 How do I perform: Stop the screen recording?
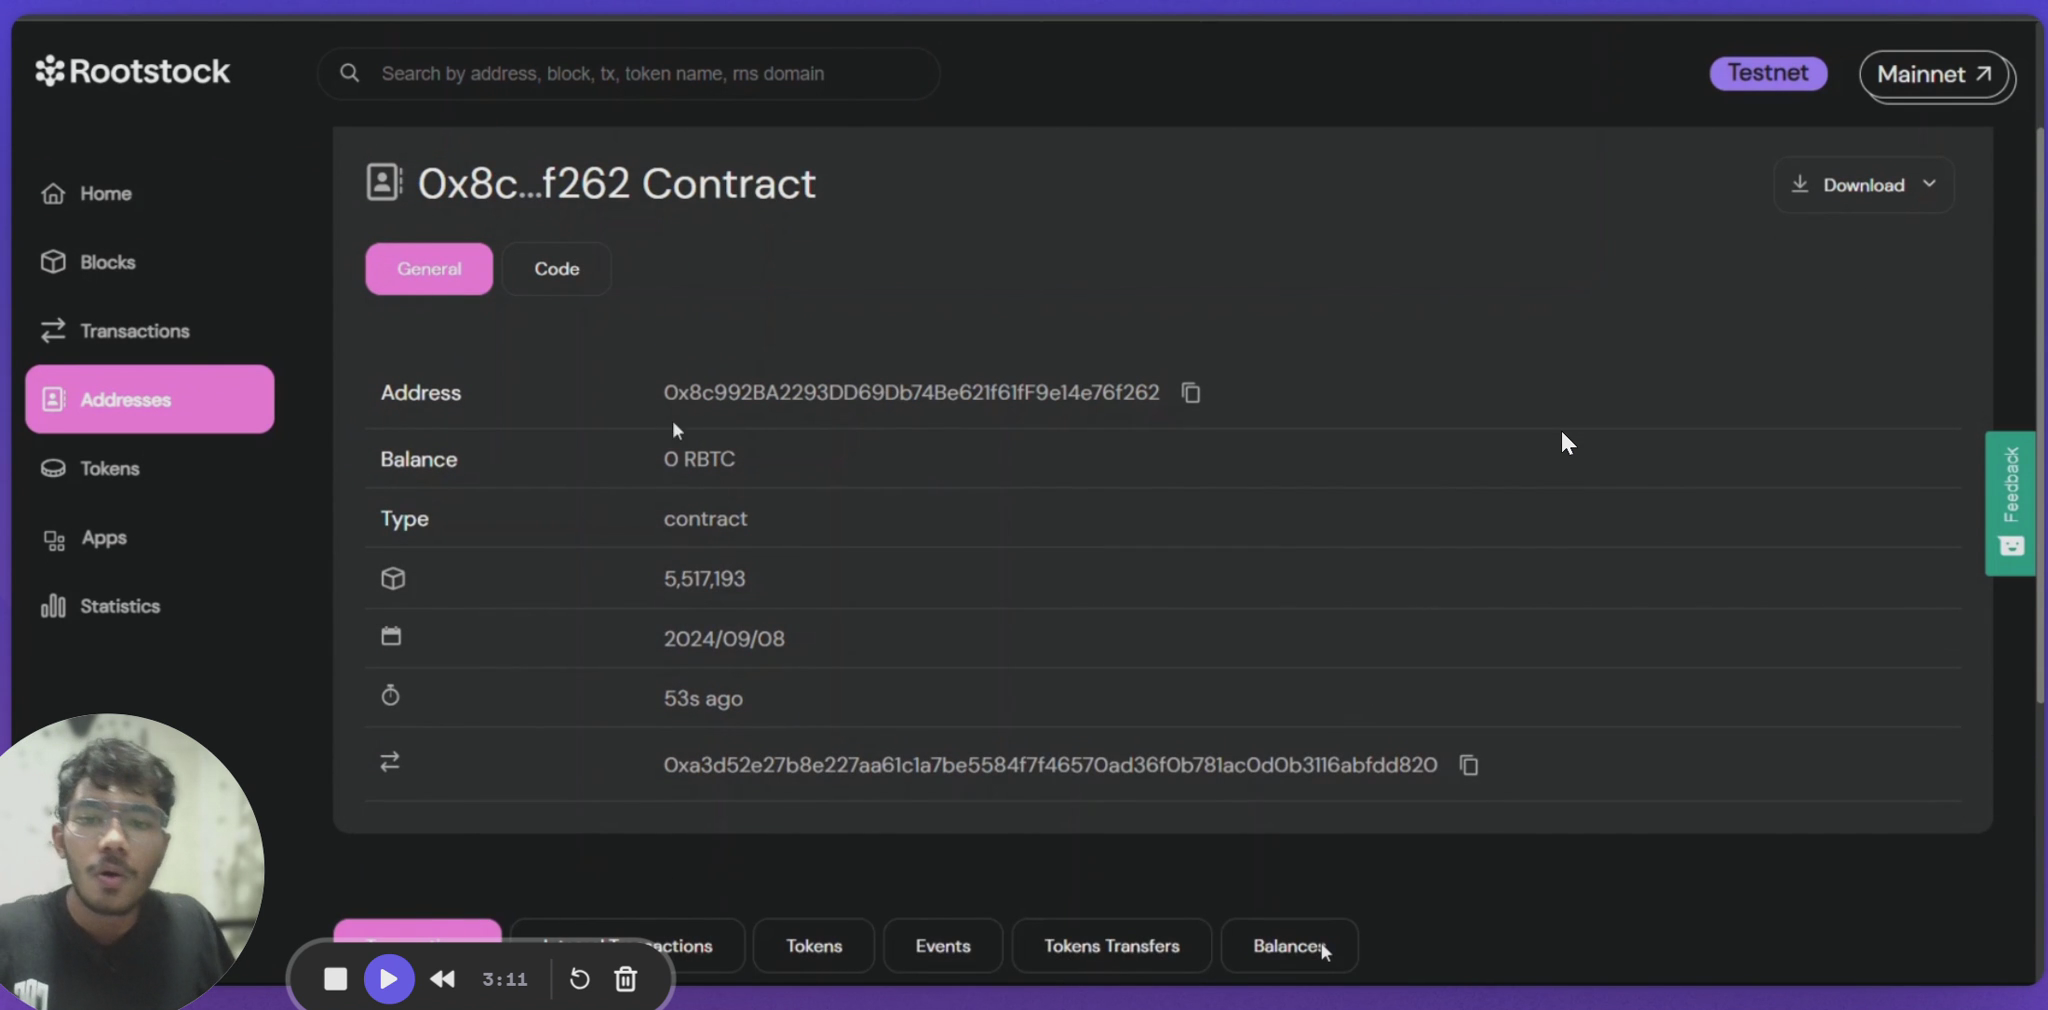pyautogui.click(x=336, y=979)
